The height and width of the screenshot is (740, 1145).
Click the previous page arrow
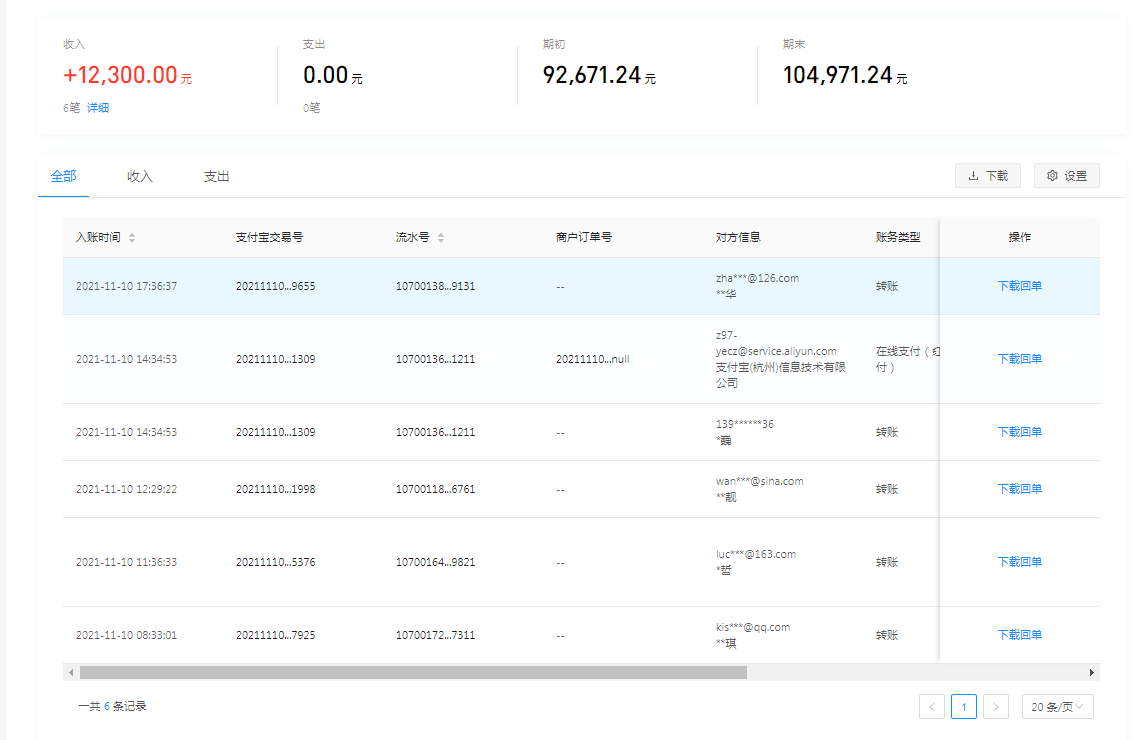point(932,707)
